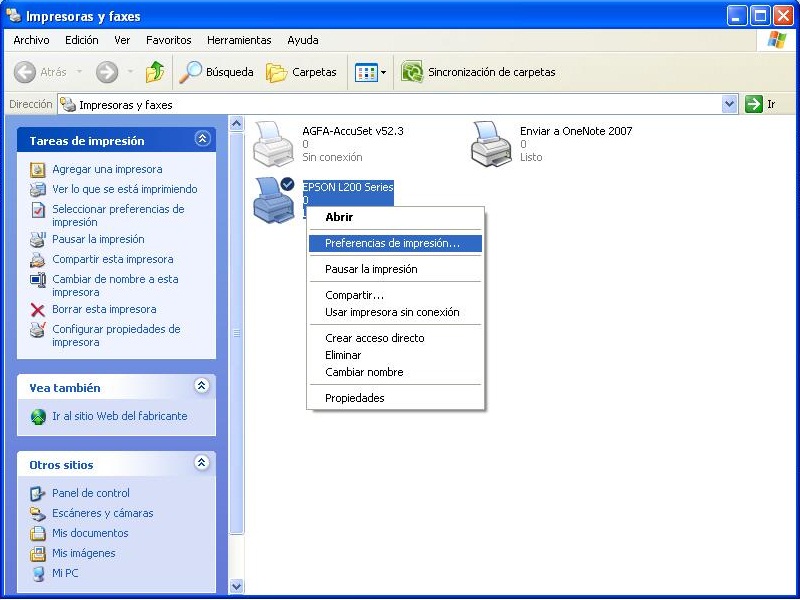Screen dimensions: 800x600
Task: Click the Pausar la impresión sidebar icon
Action: coord(38,239)
